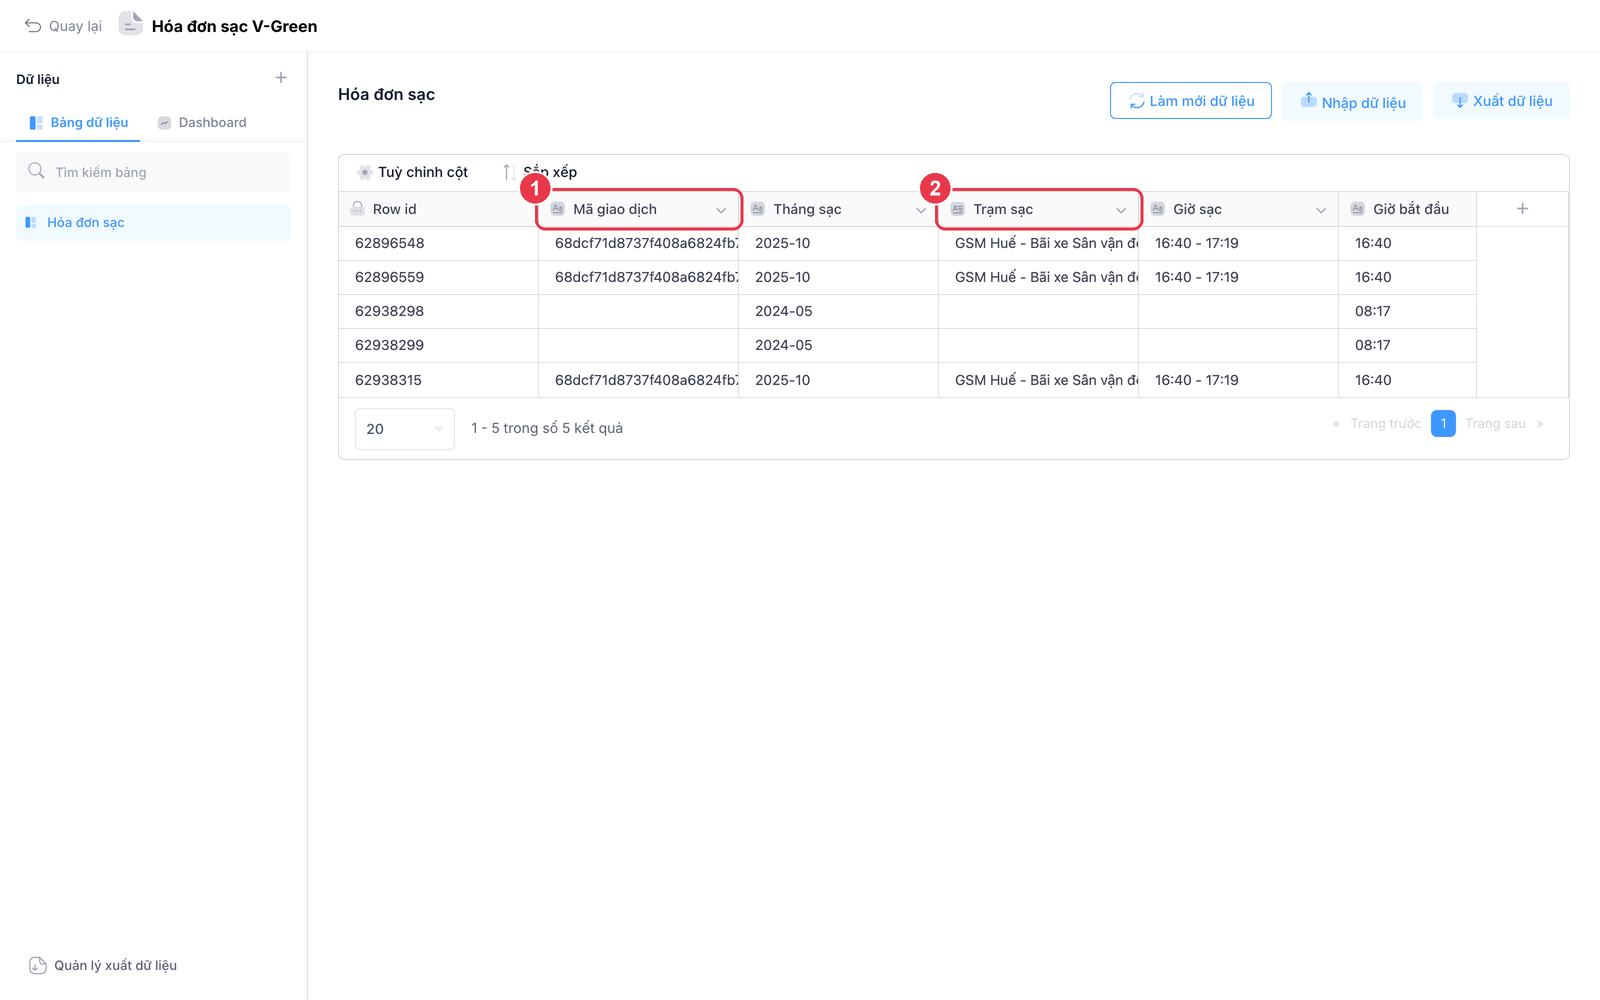1600x1000 pixels.
Task: Select cell with Row id 62896548
Action: coord(439,244)
